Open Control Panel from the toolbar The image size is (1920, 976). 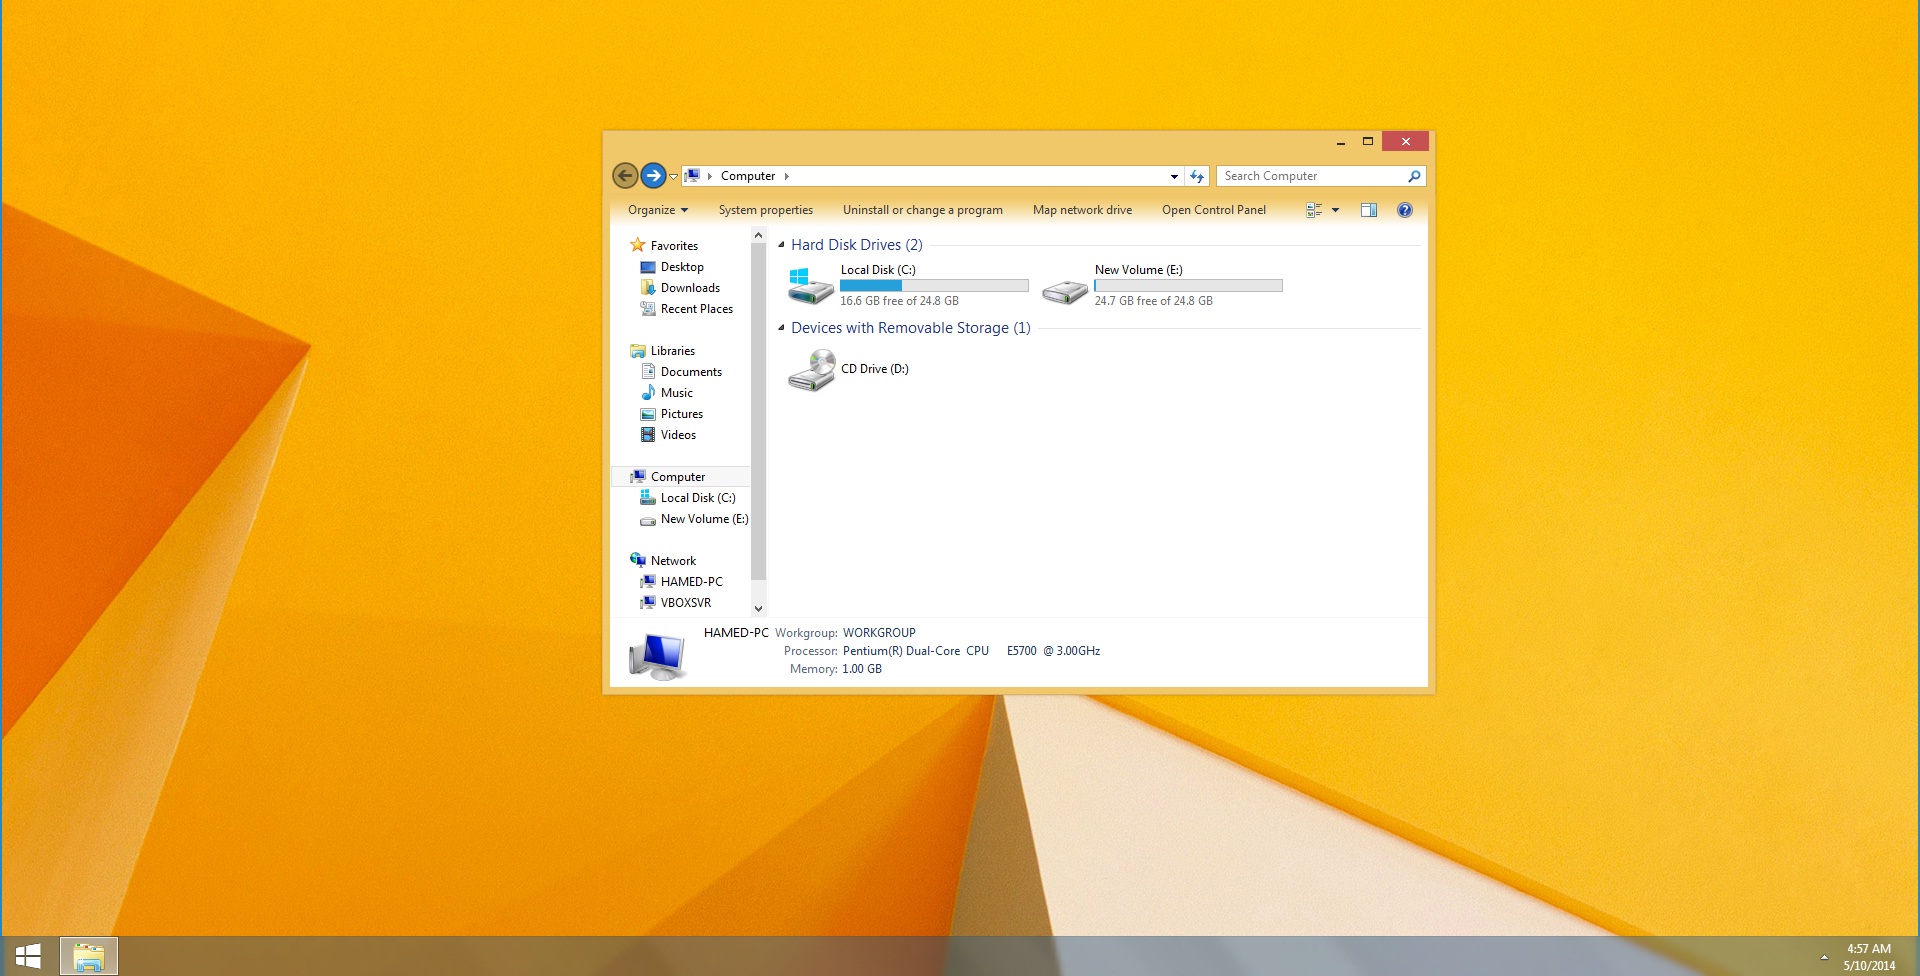pos(1213,210)
